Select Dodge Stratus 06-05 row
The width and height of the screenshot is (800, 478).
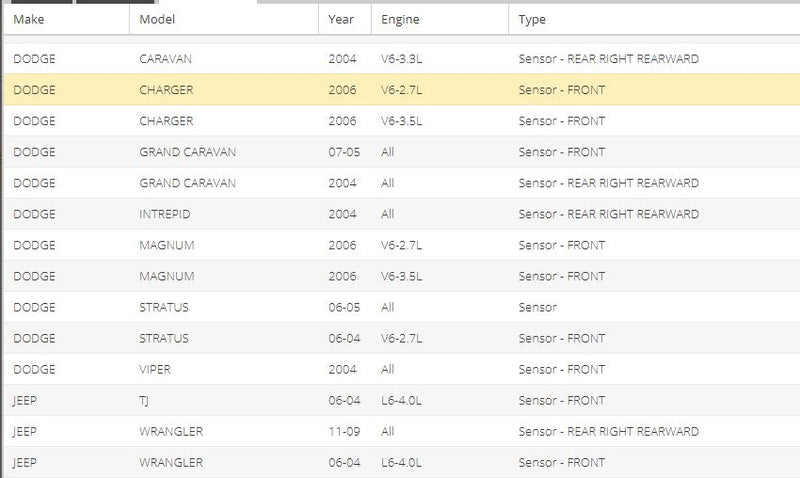click(402, 308)
